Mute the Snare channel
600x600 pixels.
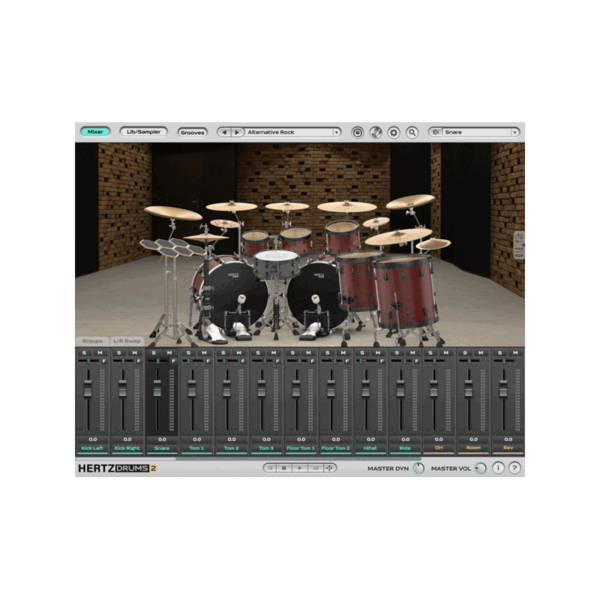click(170, 353)
